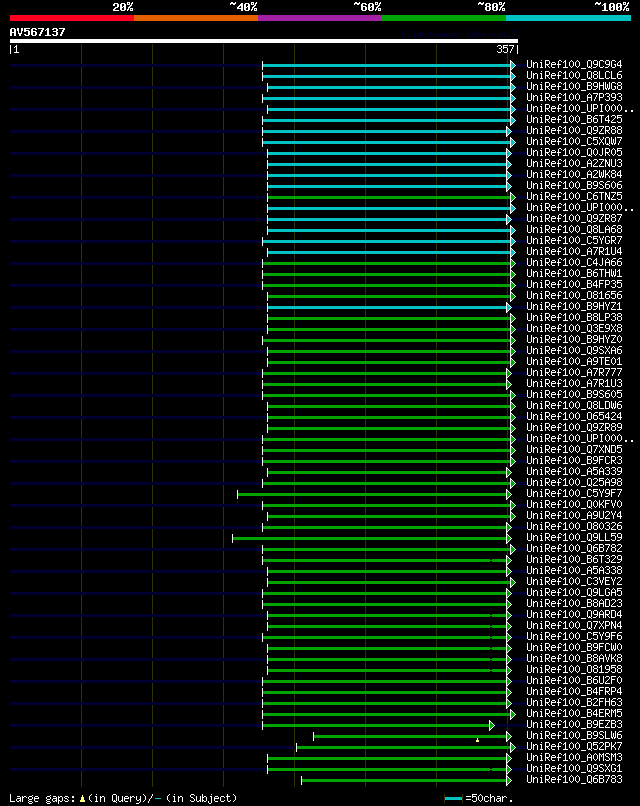Click the green alignment bar for UniRef100_Q6B783

point(404,780)
